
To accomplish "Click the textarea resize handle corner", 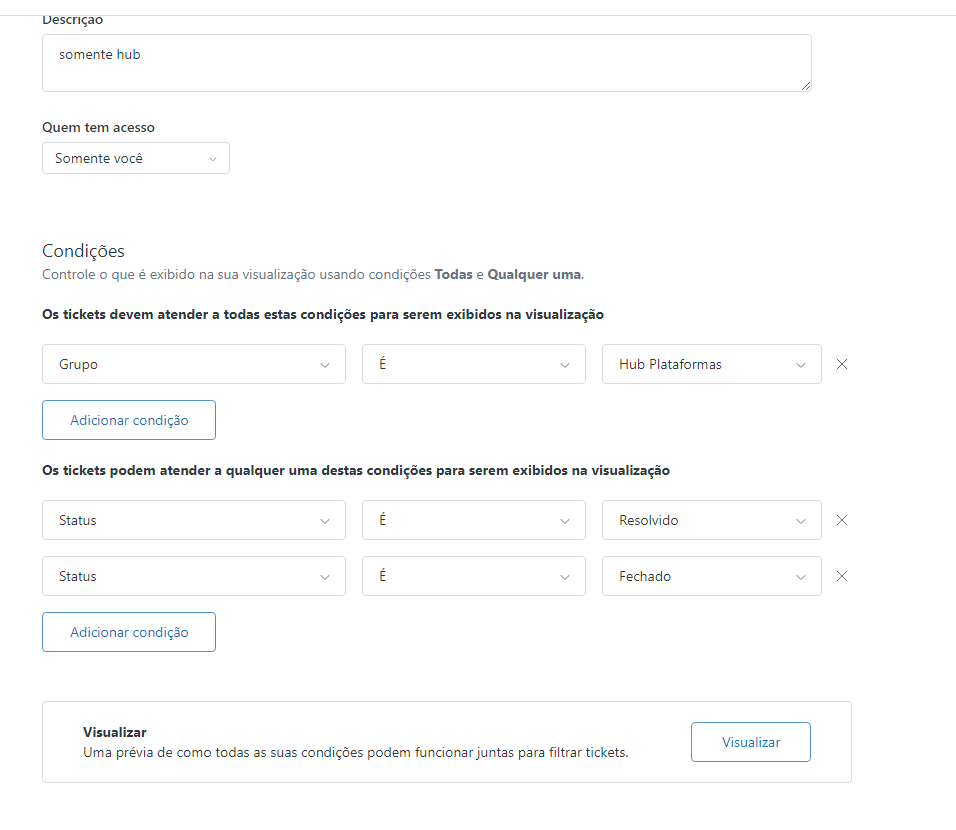I will (806, 87).
